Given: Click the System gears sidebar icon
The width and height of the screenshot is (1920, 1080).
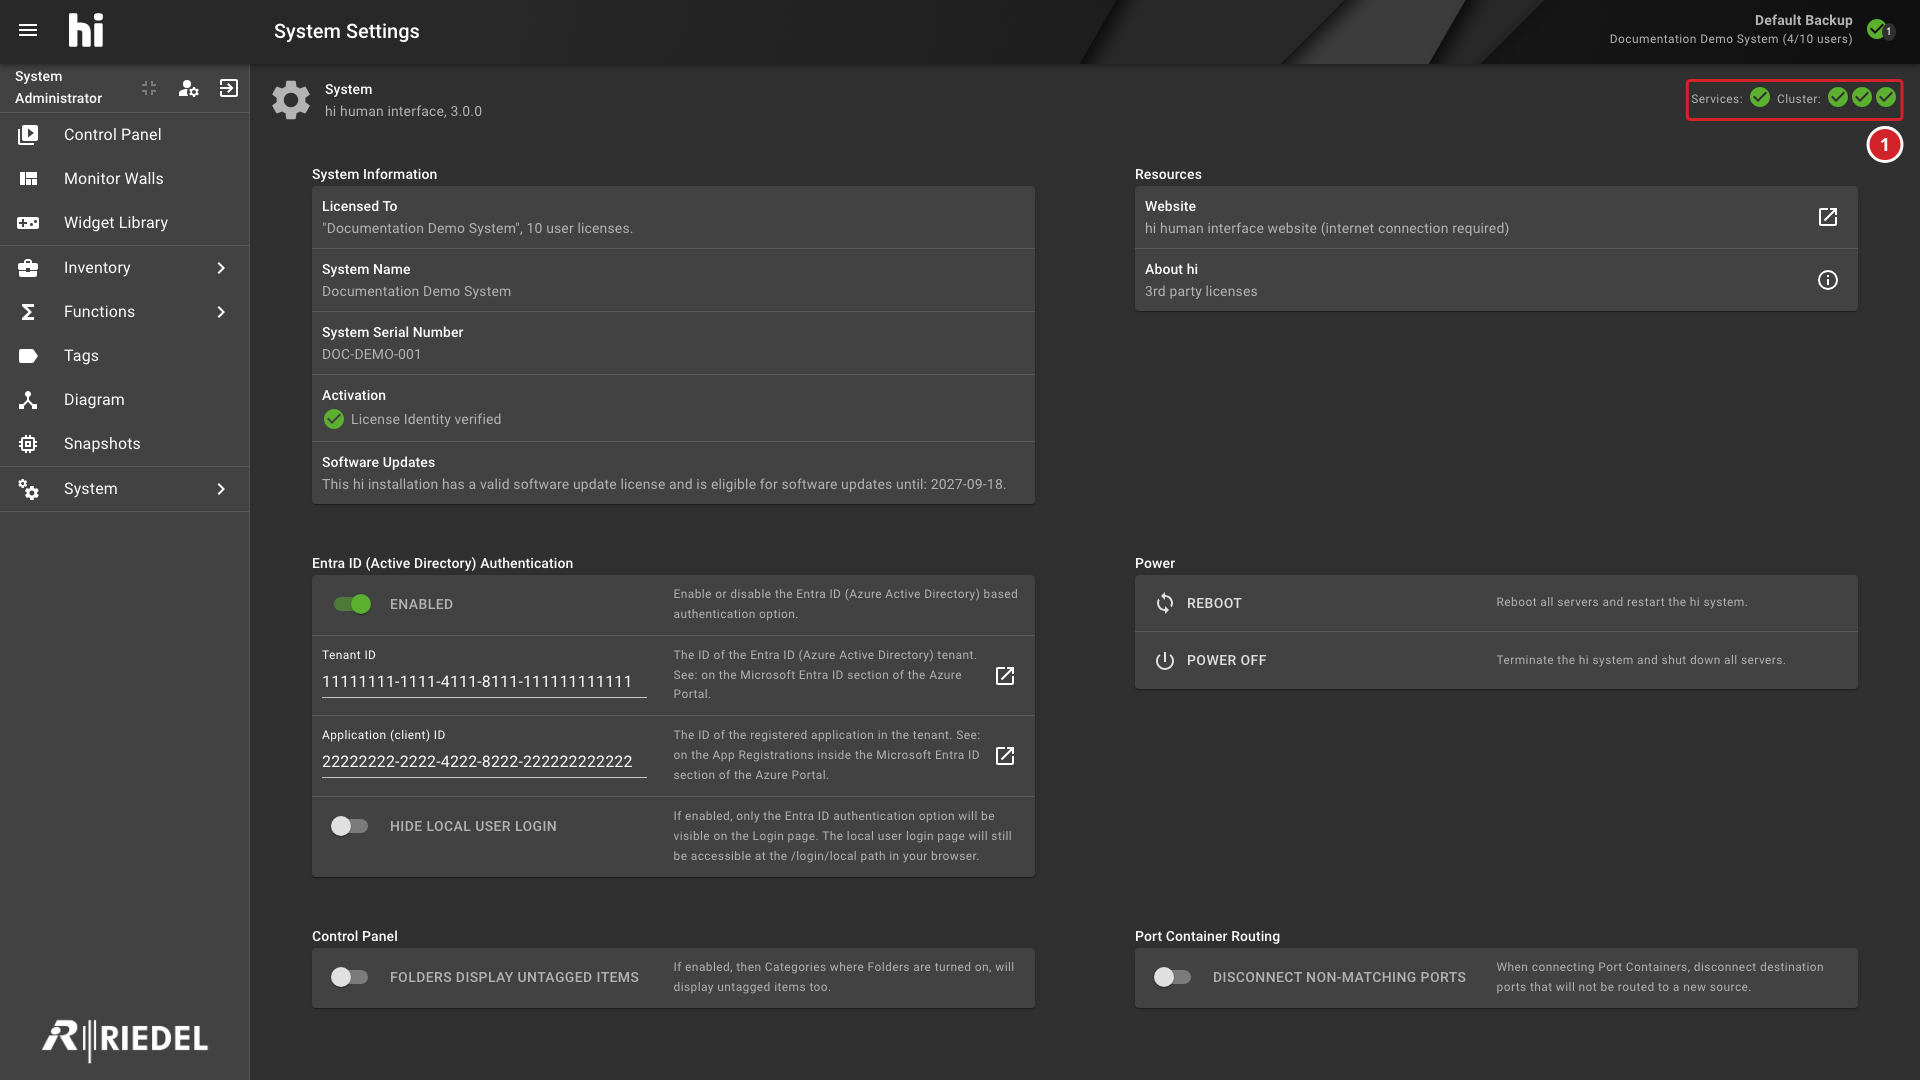Looking at the screenshot, I should 28,488.
